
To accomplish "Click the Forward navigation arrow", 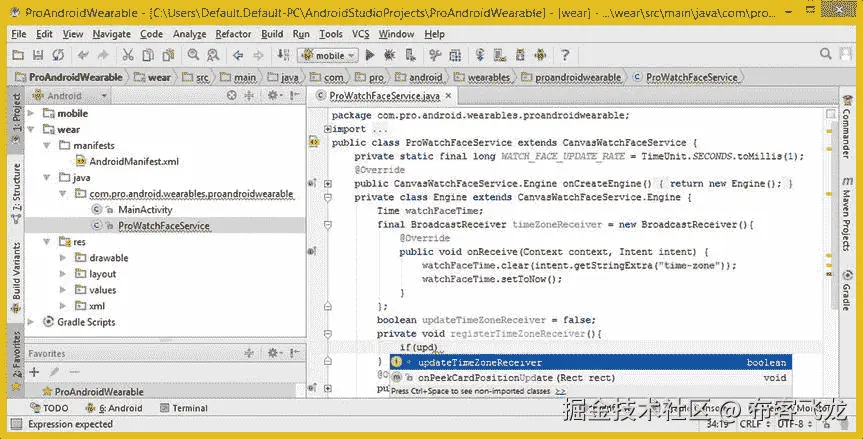I will [258, 55].
